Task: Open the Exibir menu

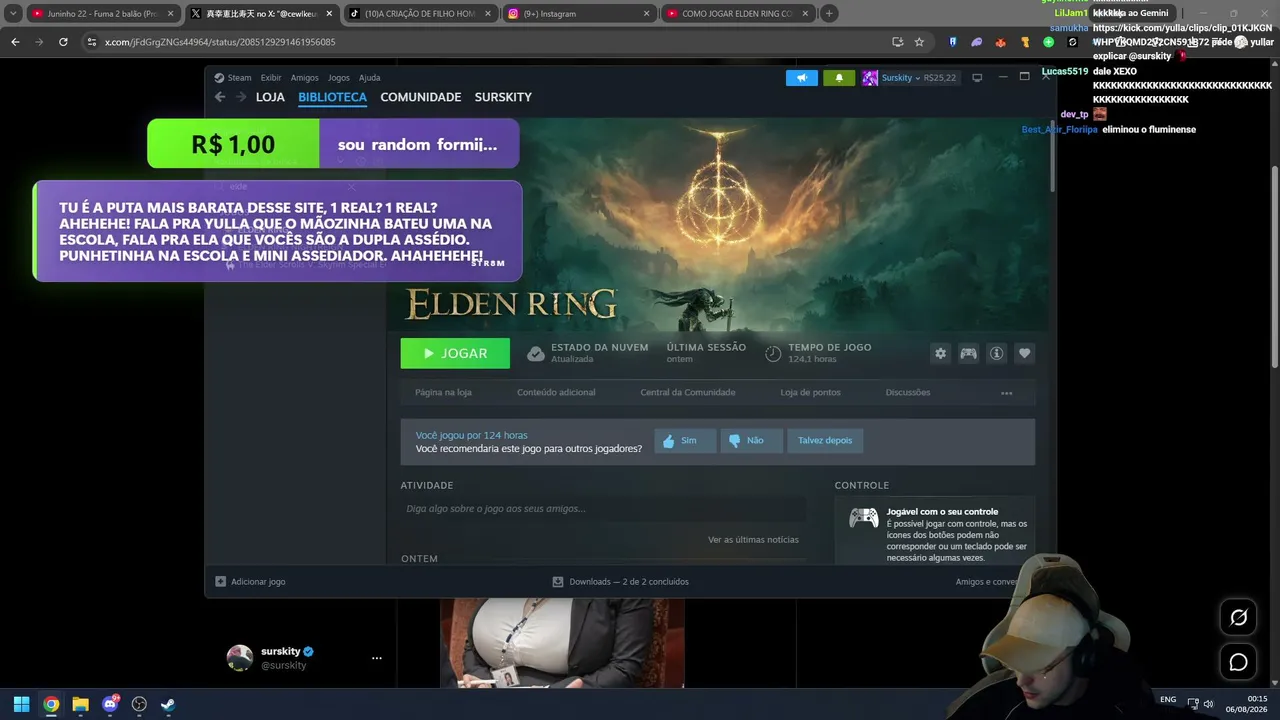Action: pyautogui.click(x=271, y=78)
